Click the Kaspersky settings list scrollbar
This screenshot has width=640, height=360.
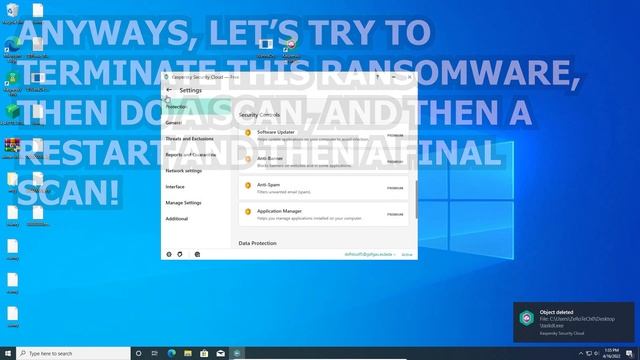(416, 200)
